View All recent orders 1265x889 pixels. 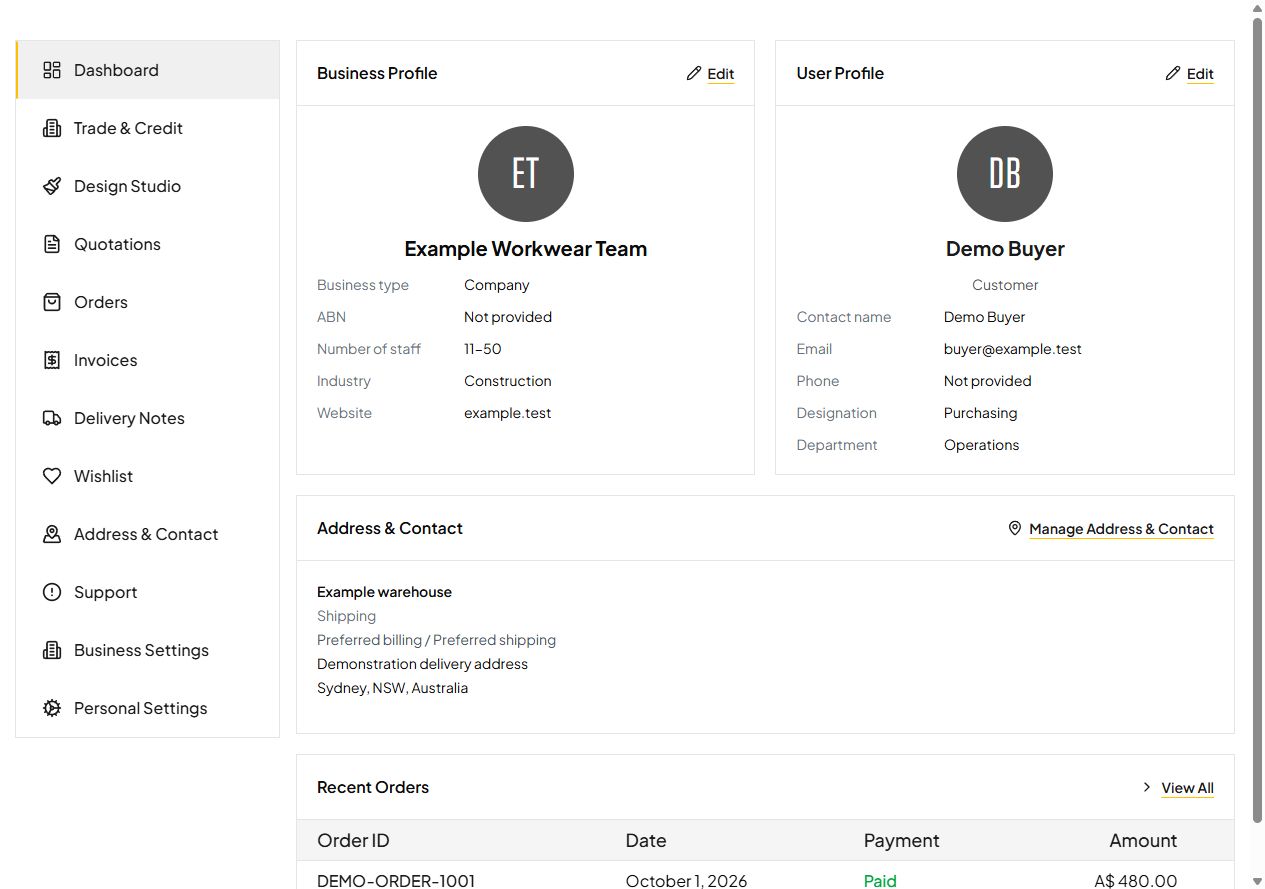[1187, 788]
